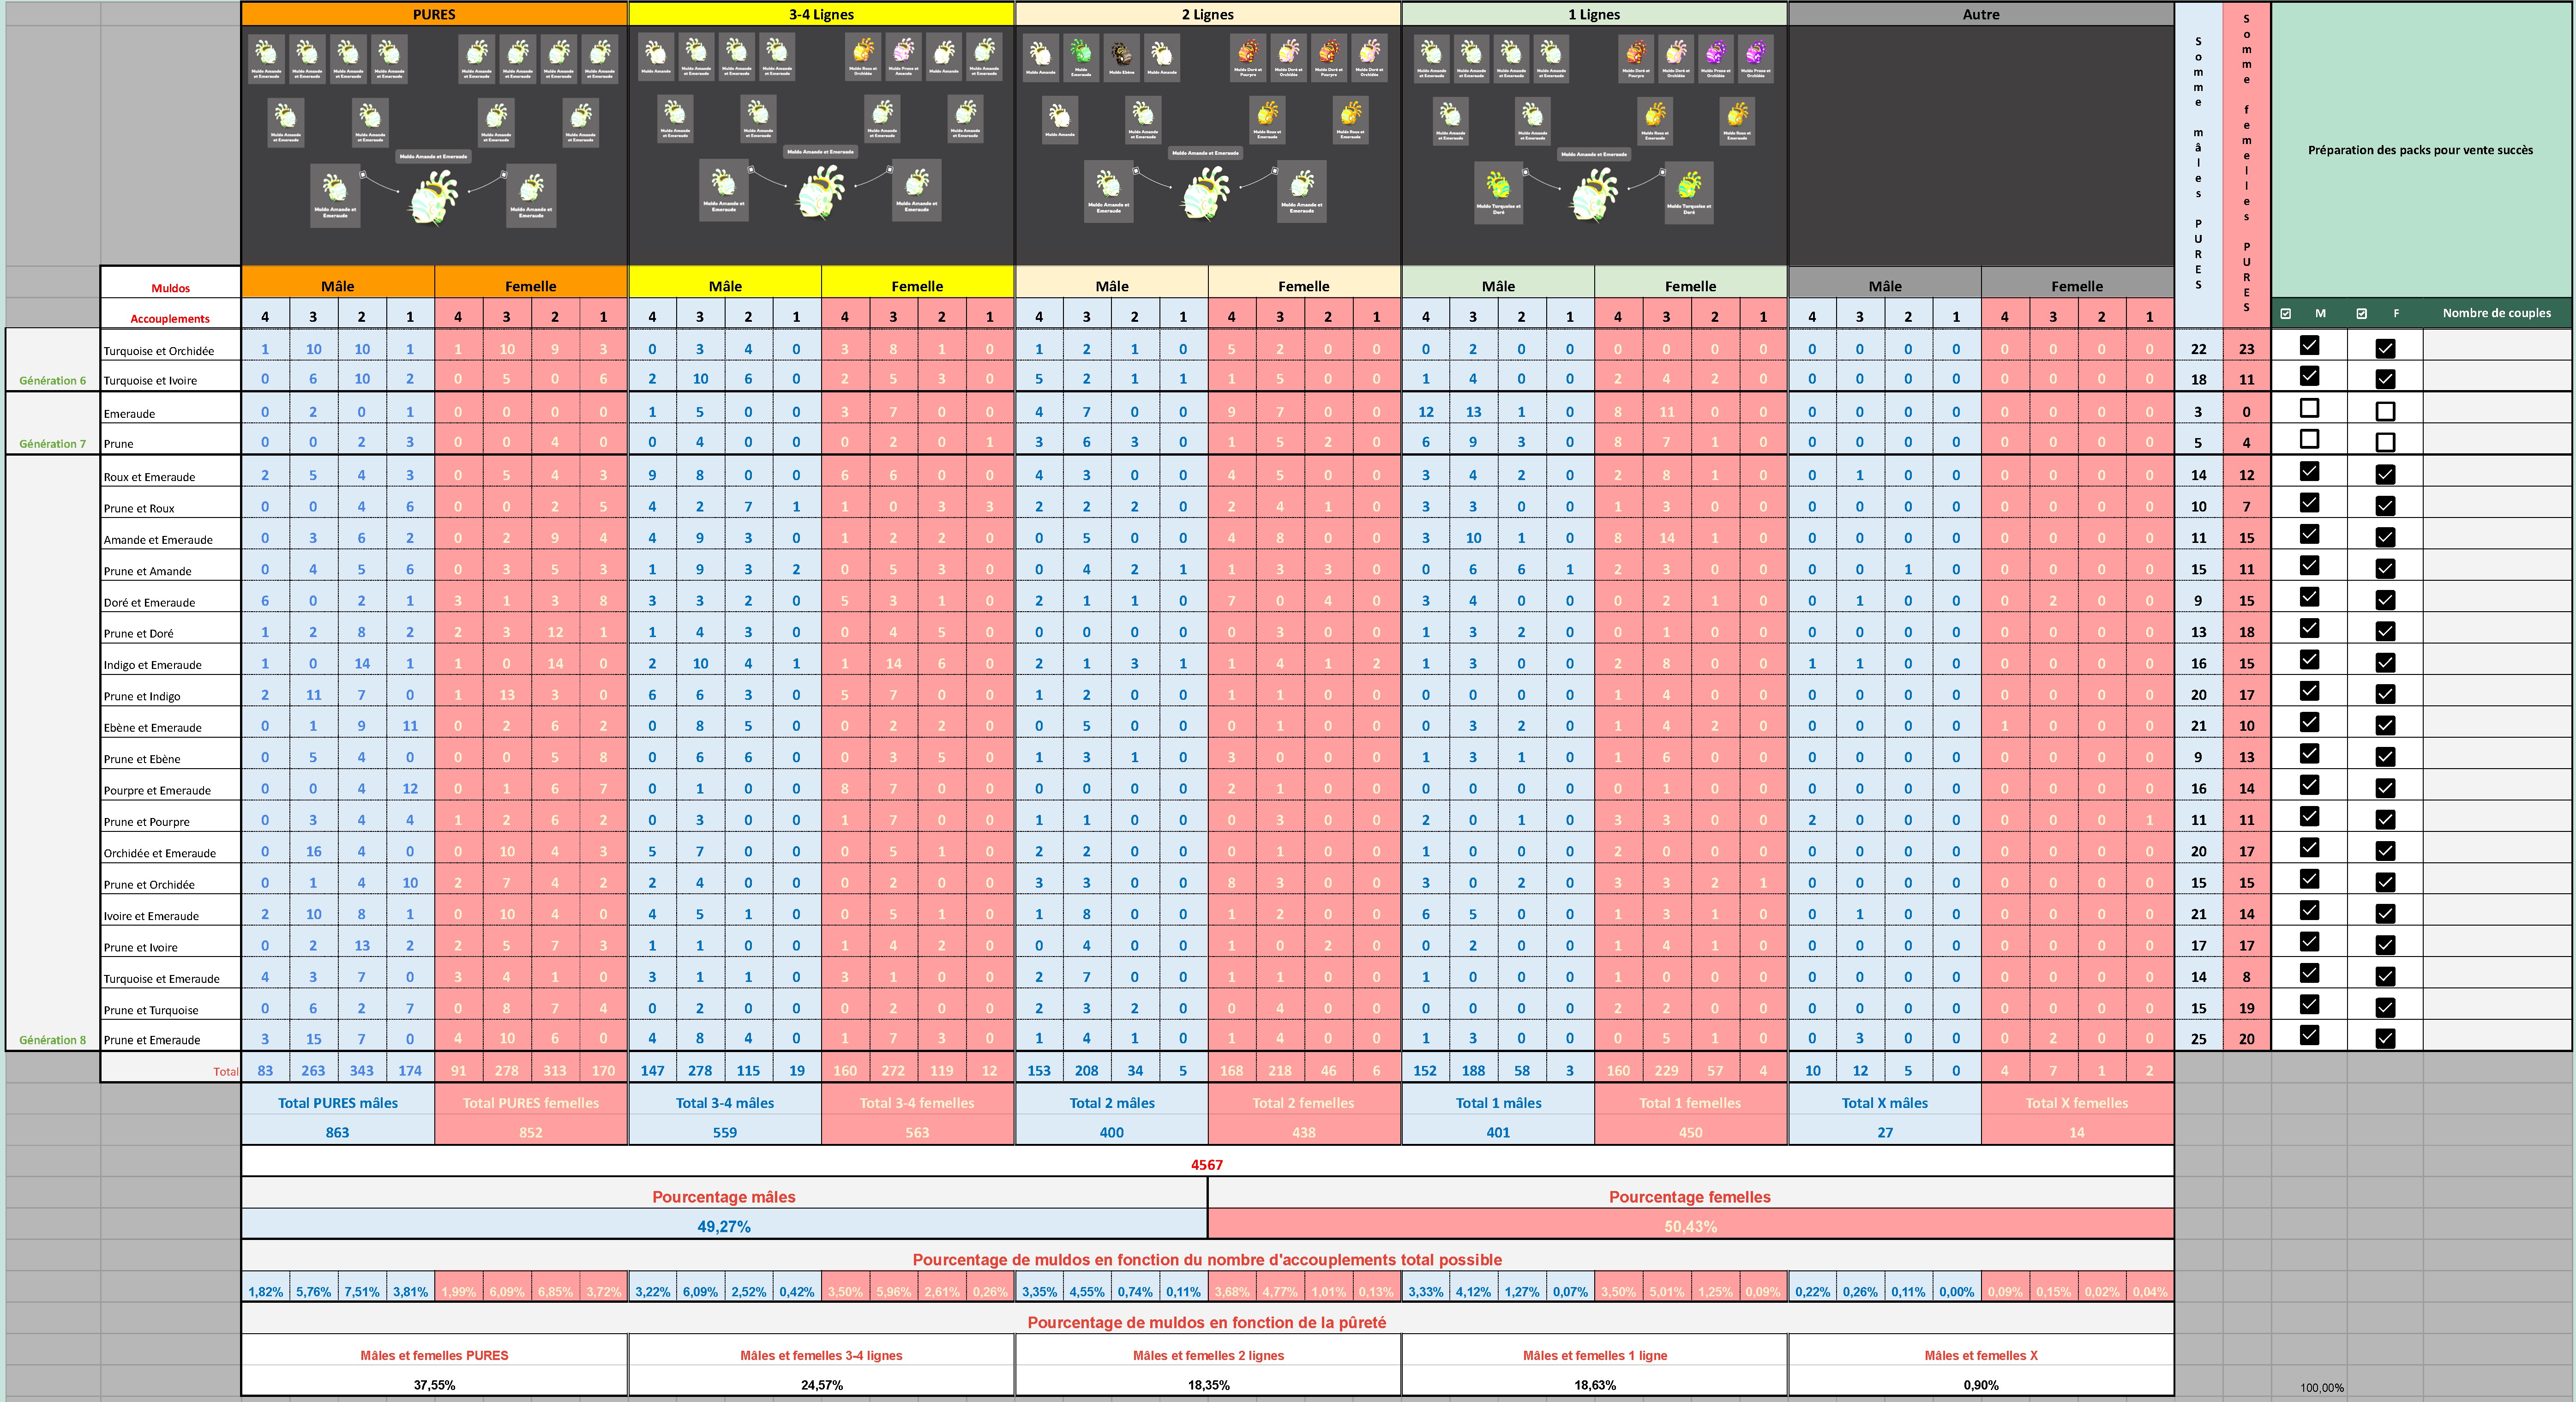Select the 2 Lignes header

pyautogui.click(x=1207, y=14)
